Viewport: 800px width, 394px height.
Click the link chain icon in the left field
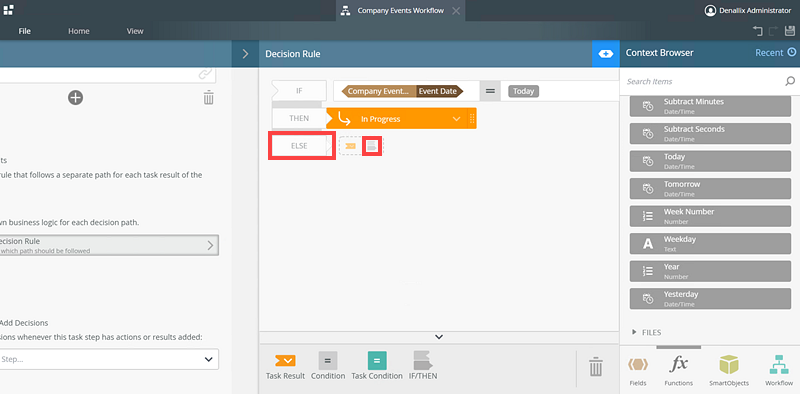pos(205,75)
